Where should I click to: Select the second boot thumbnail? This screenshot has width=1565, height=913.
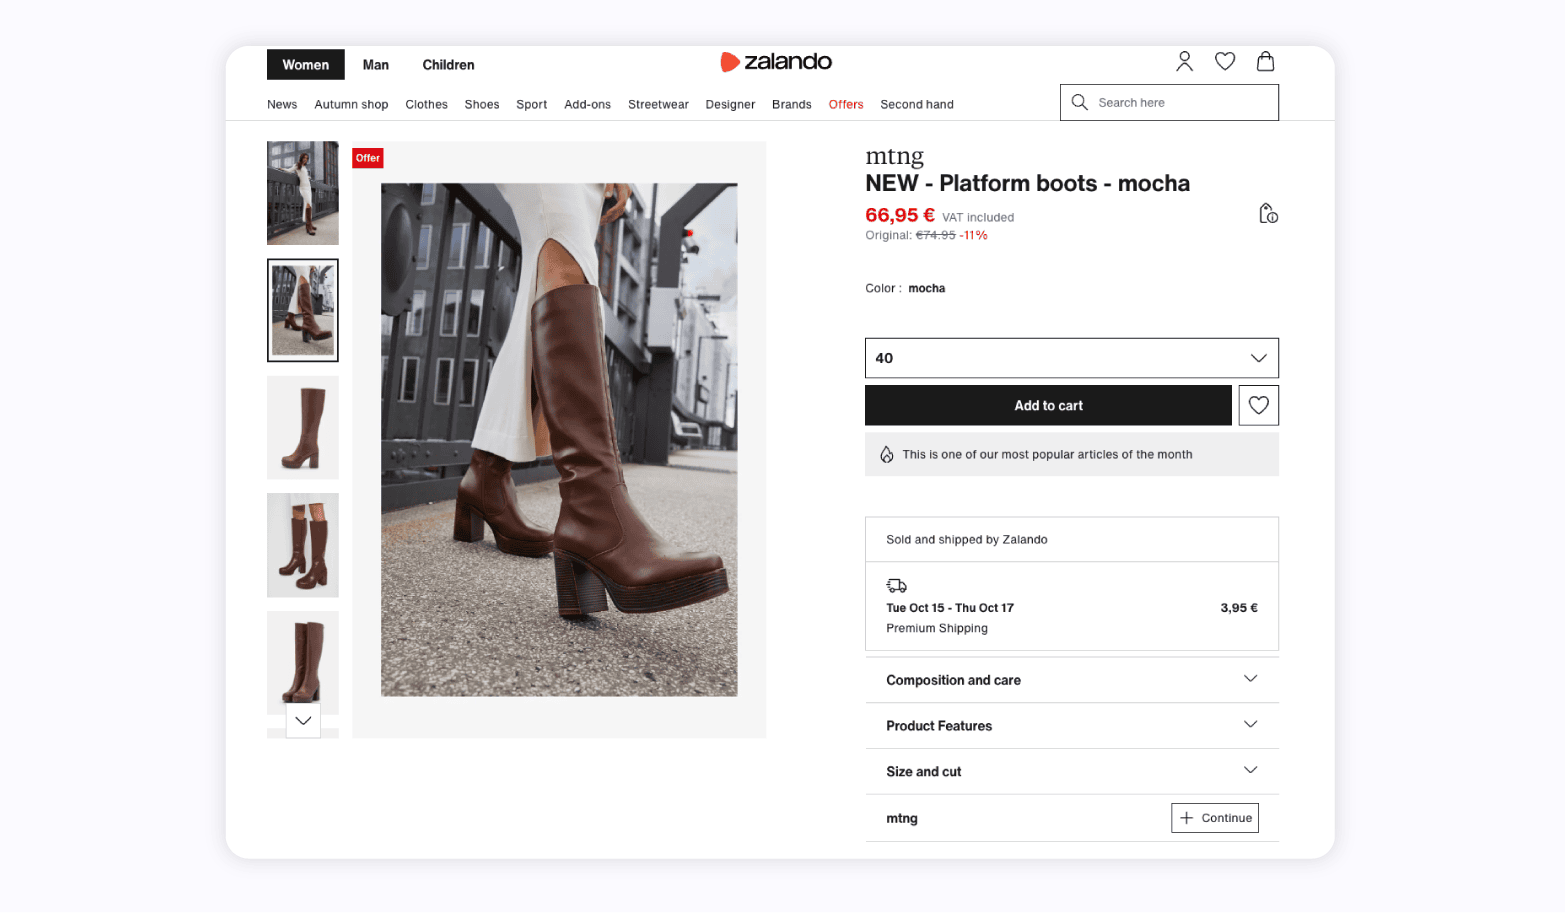[x=302, y=310]
